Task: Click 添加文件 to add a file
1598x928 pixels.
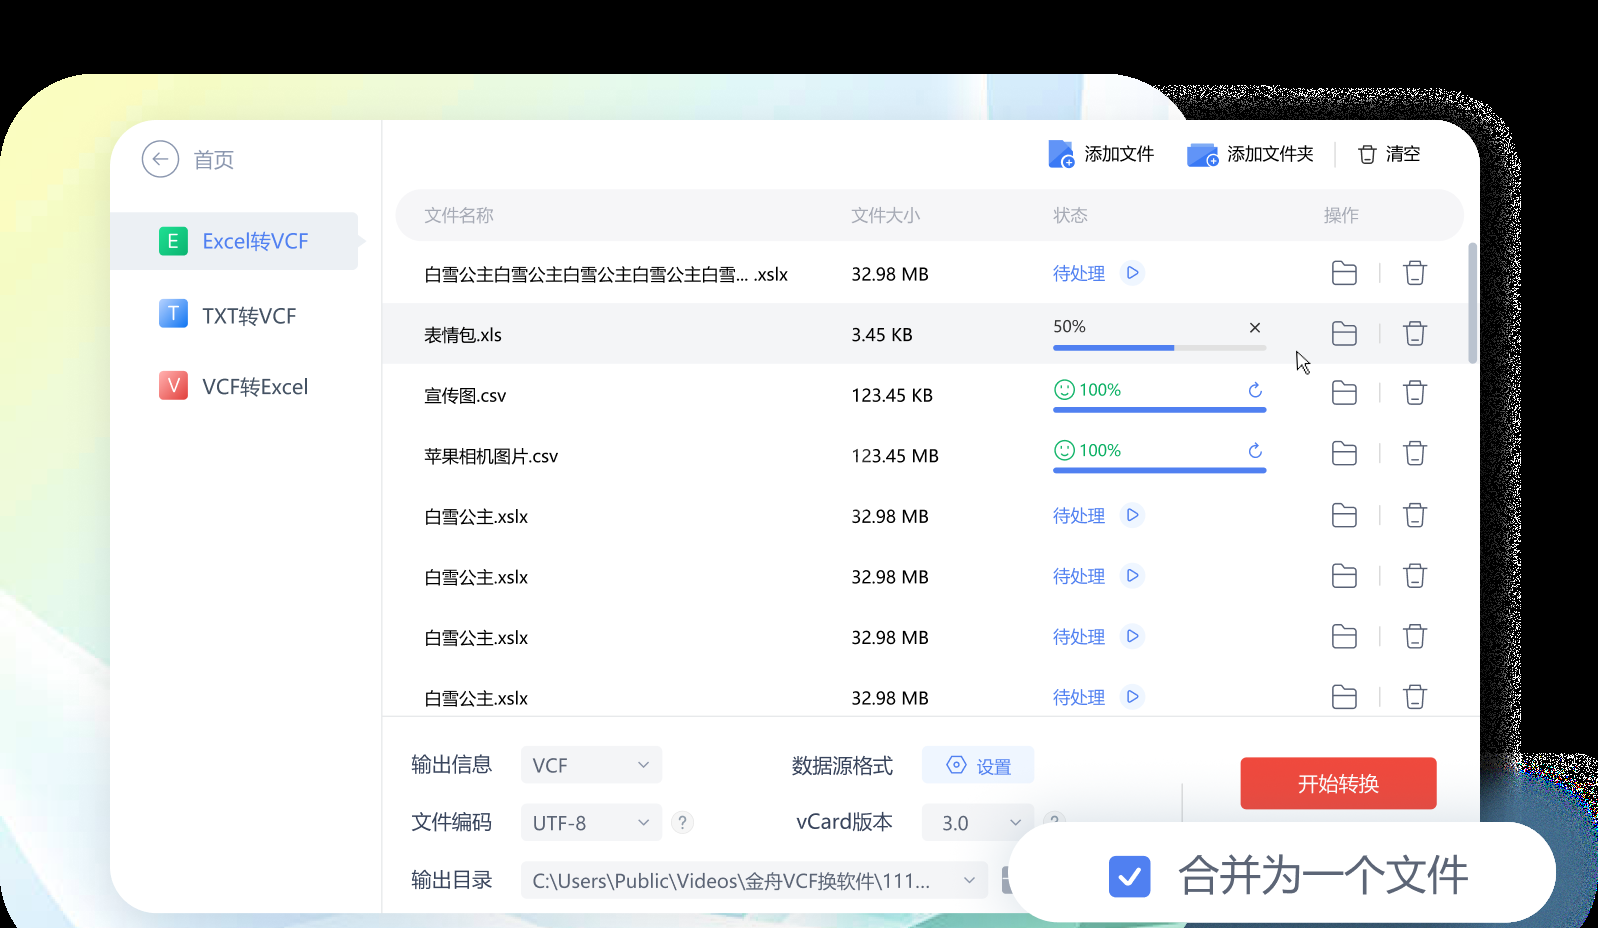Action: coord(1101,154)
